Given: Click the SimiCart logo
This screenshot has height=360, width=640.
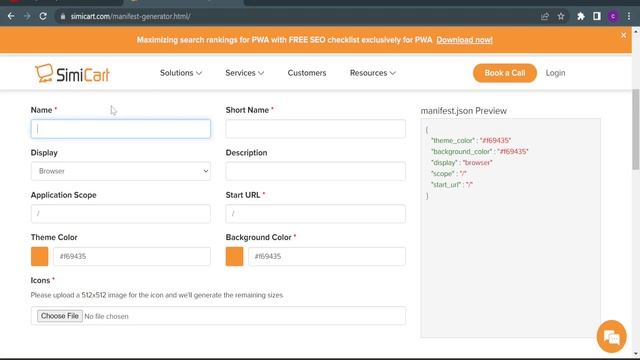Looking at the screenshot, I should click(x=72, y=73).
